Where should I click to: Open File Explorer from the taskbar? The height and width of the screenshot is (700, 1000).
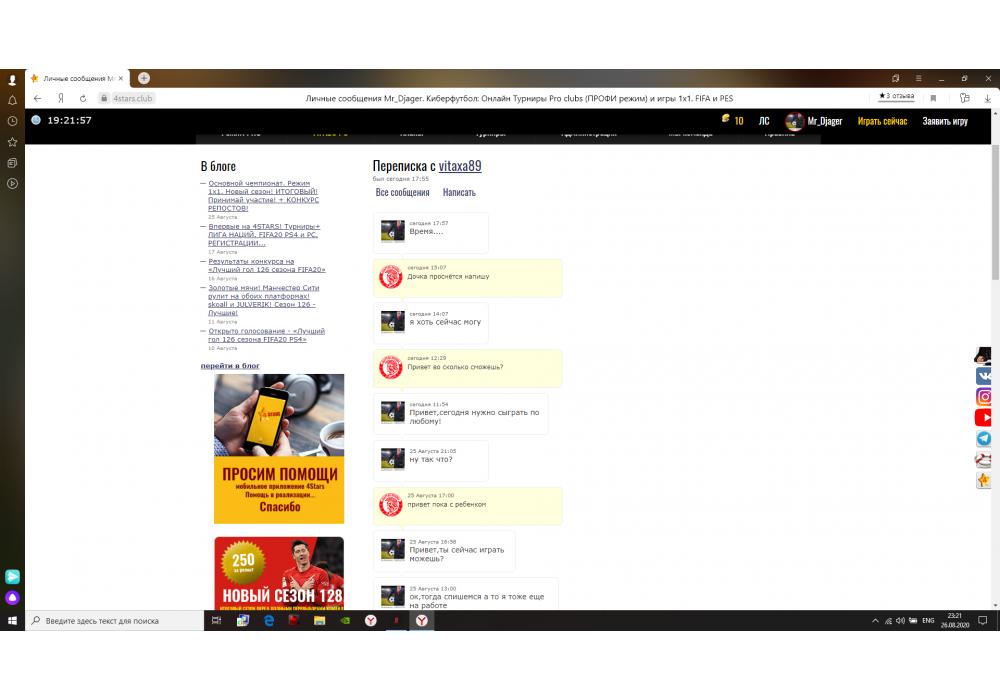320,620
